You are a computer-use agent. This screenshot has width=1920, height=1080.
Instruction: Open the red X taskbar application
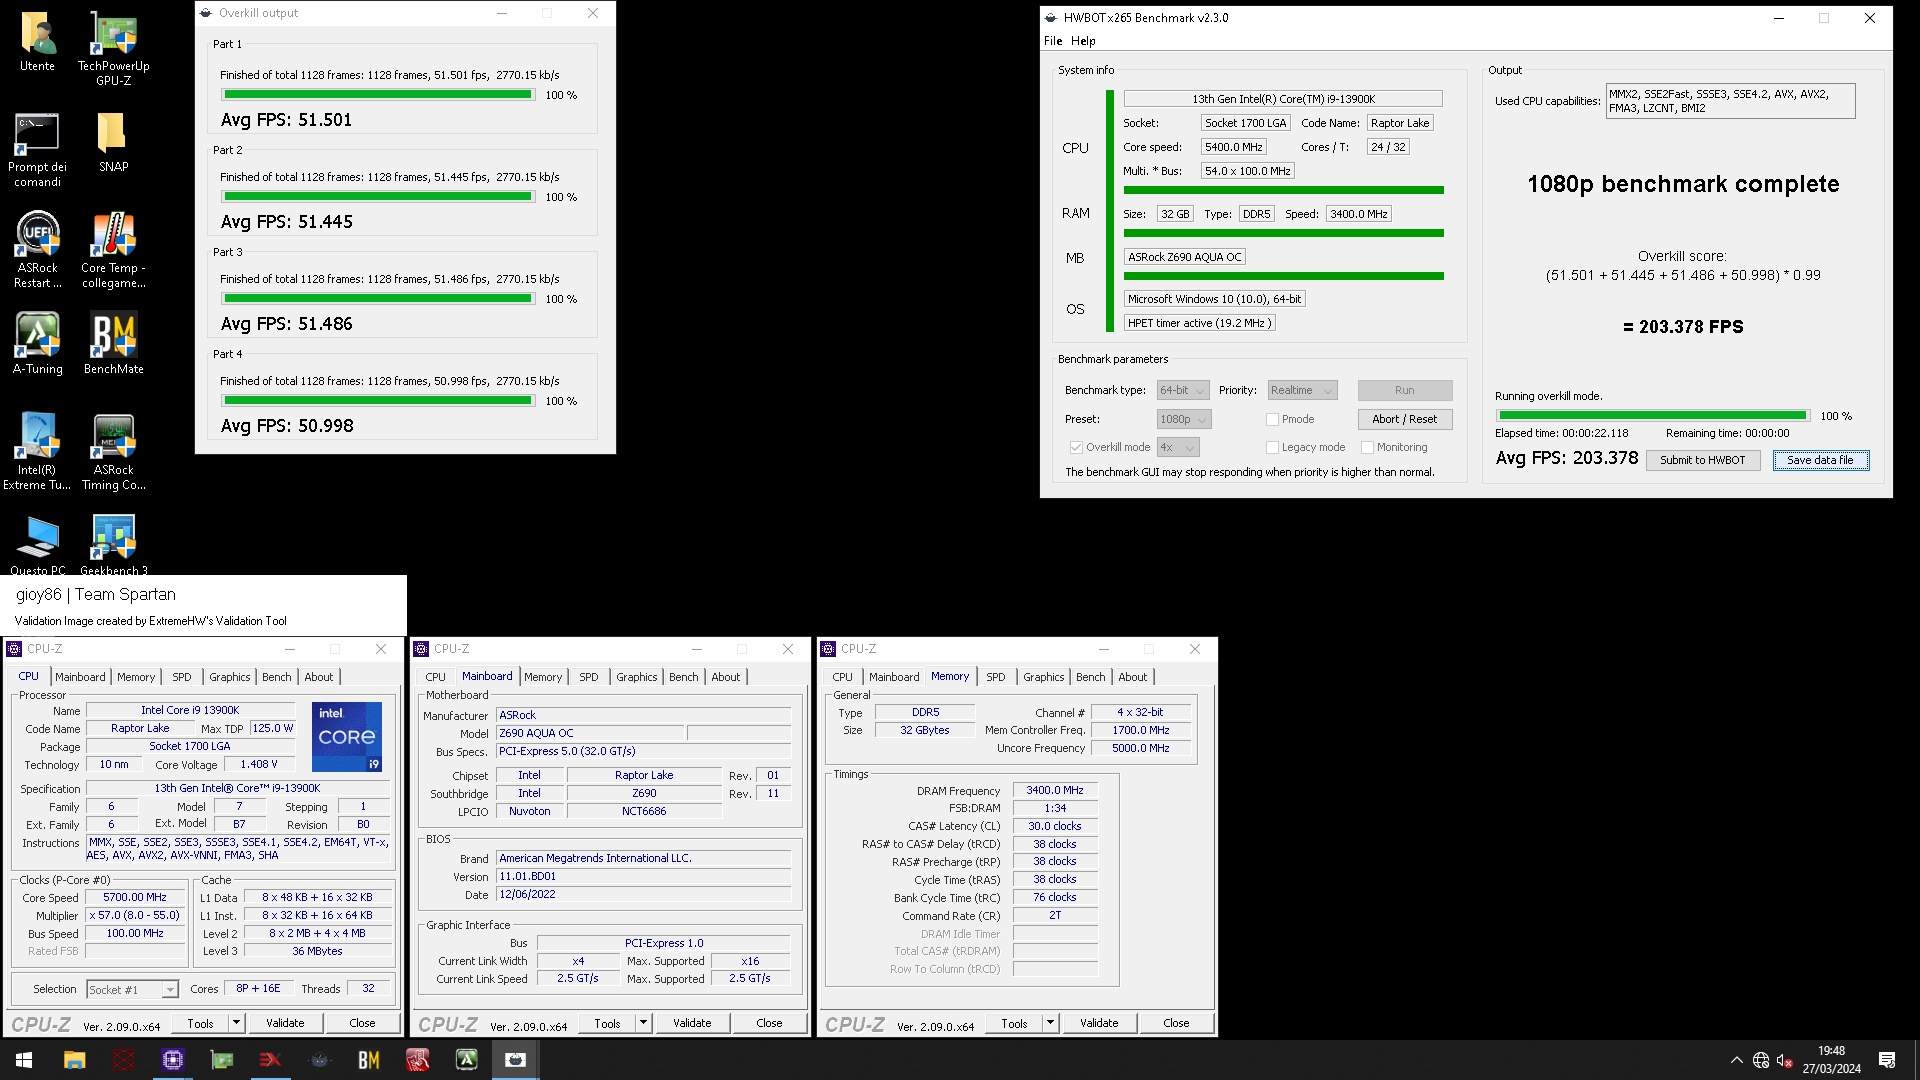(270, 1060)
